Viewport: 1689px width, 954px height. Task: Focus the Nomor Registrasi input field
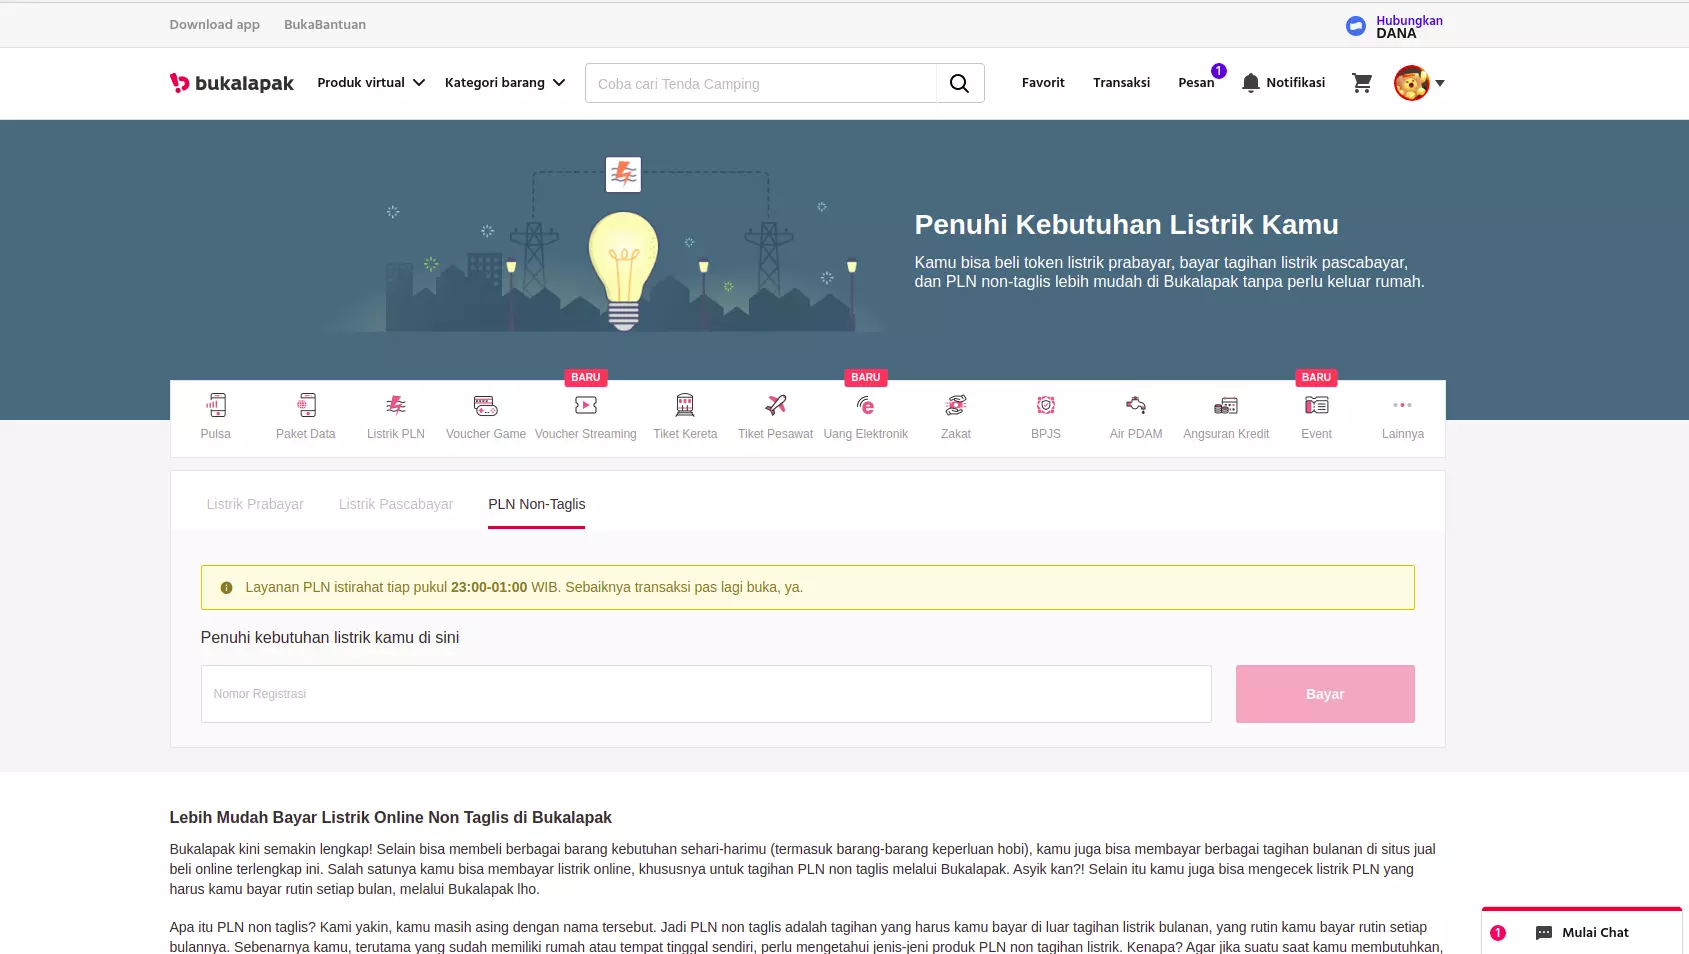pos(706,694)
